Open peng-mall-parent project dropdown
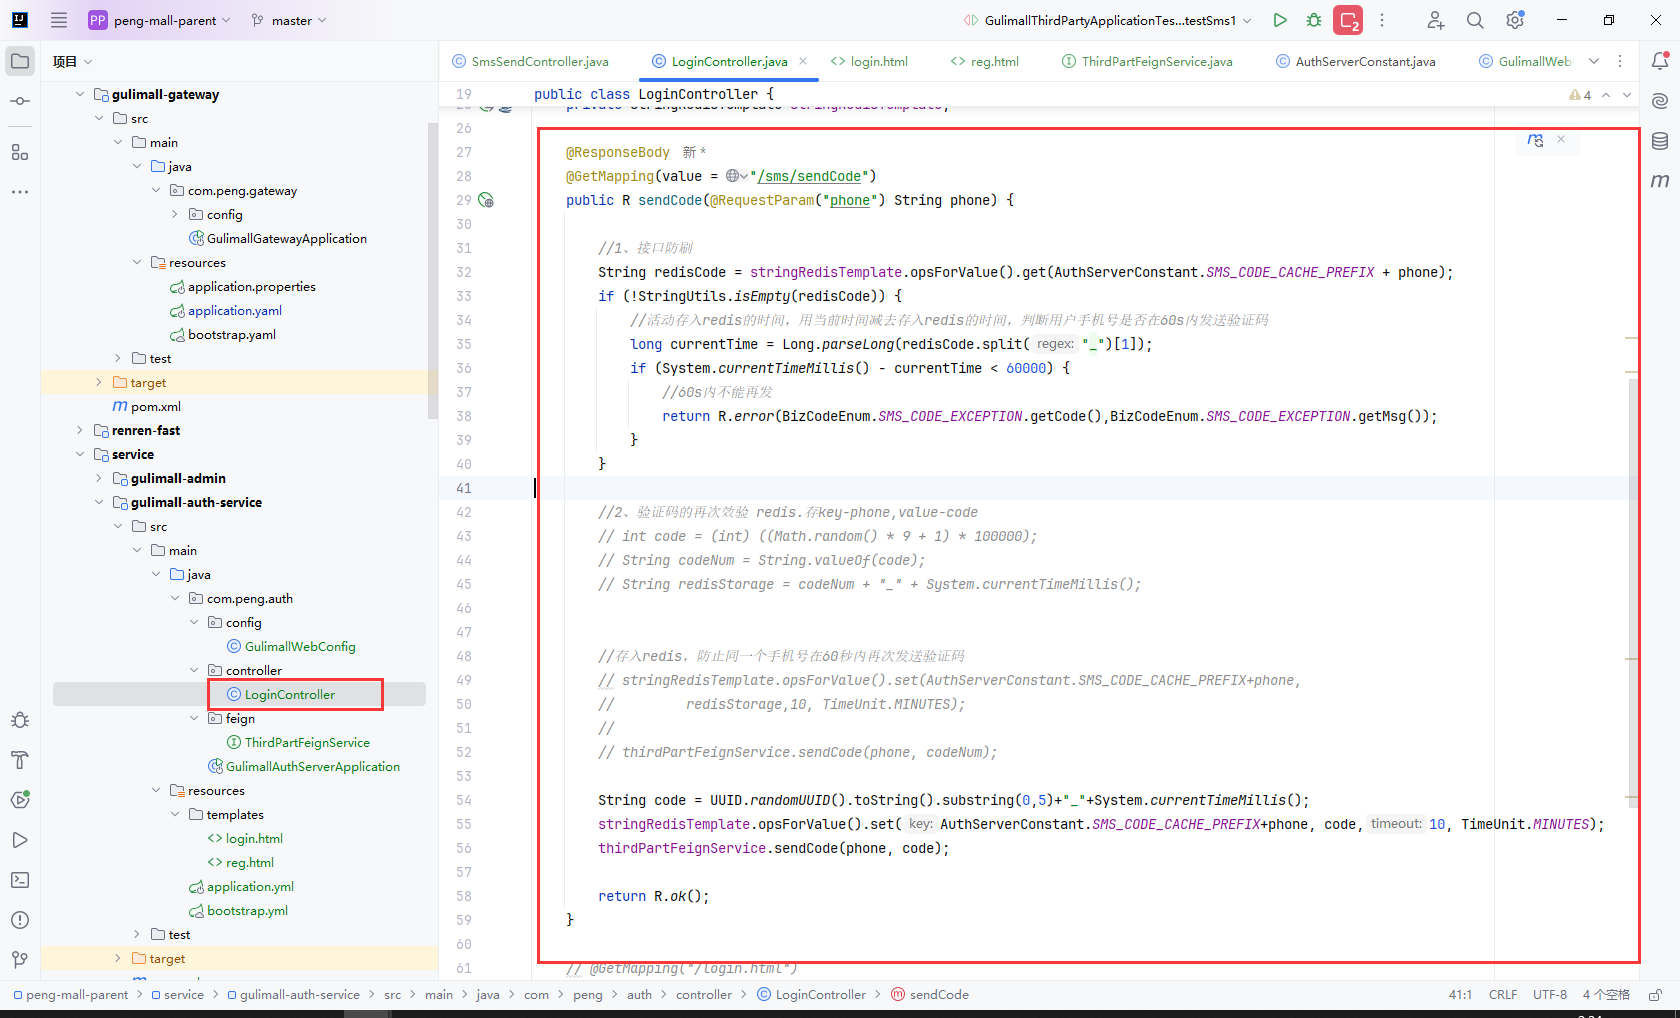Screen dimensions: 1680x1018 (160, 20)
